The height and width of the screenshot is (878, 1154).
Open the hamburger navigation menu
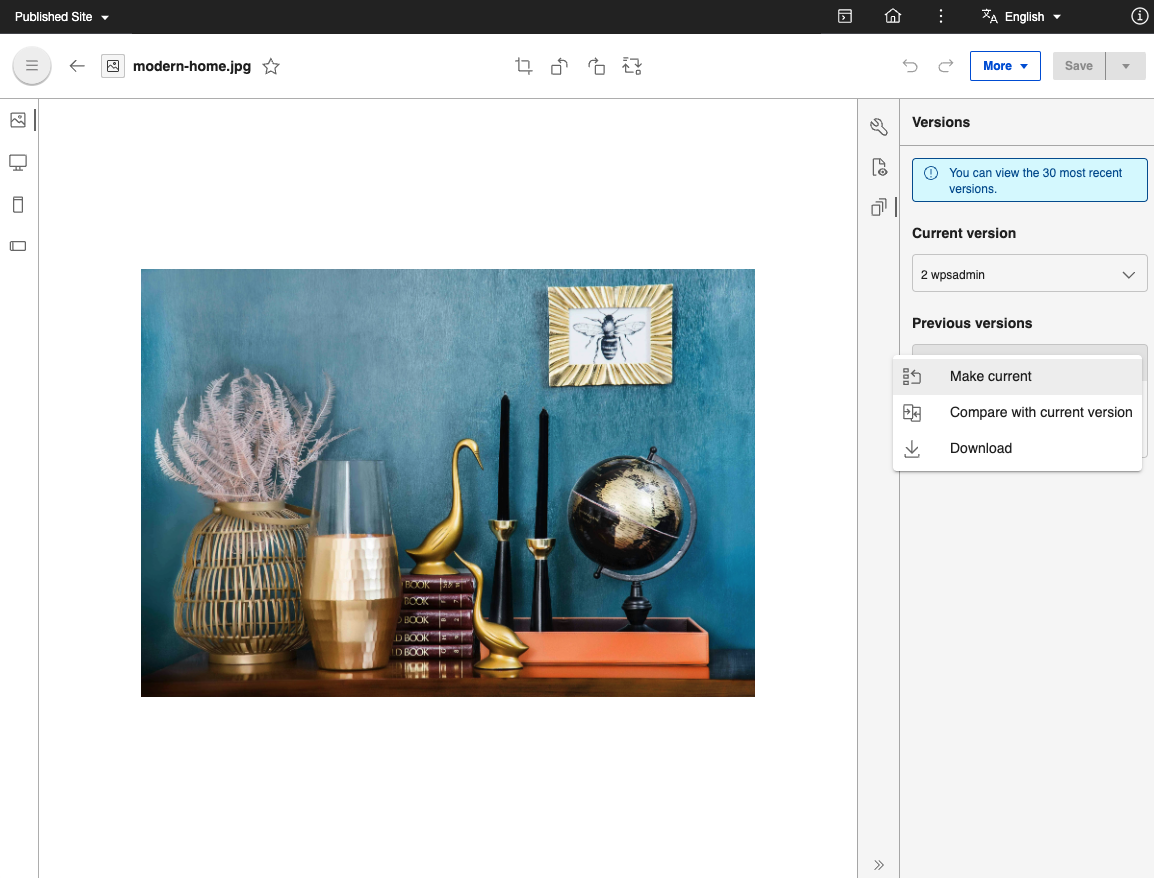[x=32, y=66]
